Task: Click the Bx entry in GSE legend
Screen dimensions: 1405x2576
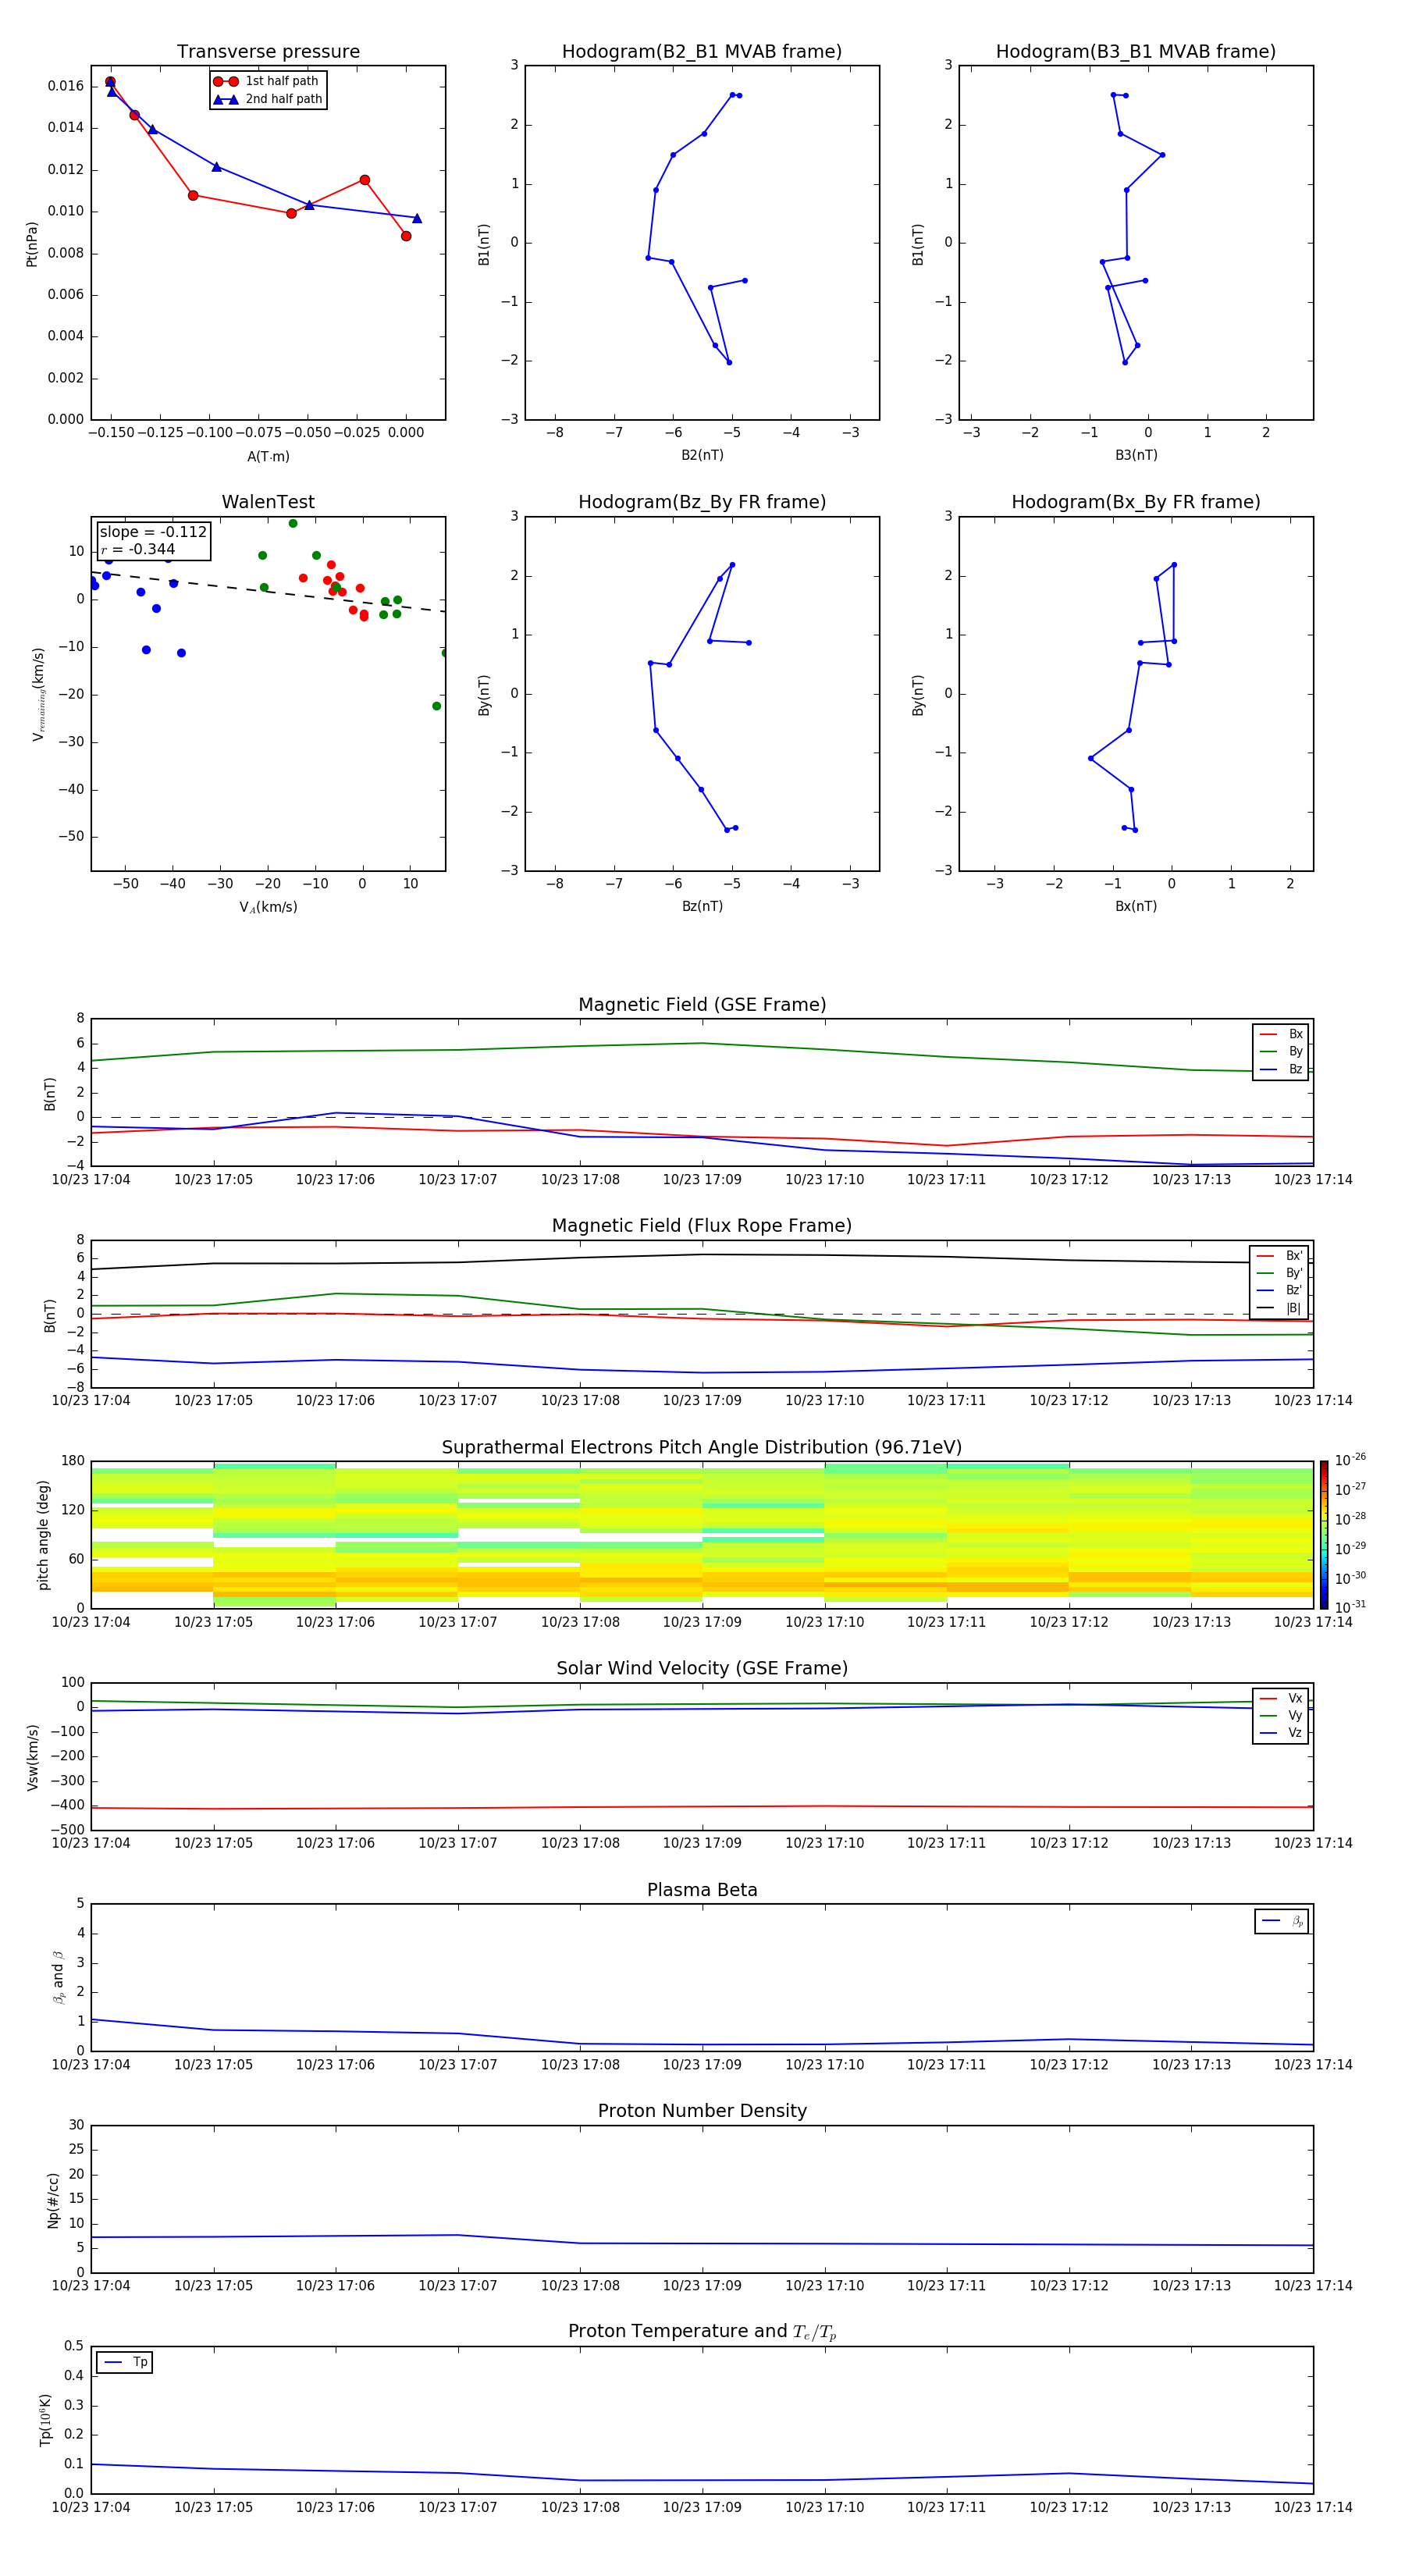Action: [x=1281, y=1035]
